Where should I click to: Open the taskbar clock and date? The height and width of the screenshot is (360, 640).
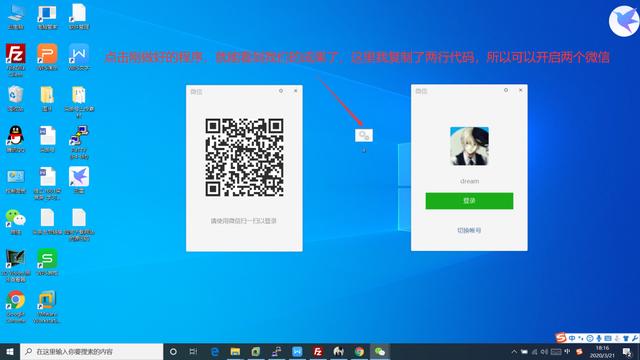coord(602,351)
